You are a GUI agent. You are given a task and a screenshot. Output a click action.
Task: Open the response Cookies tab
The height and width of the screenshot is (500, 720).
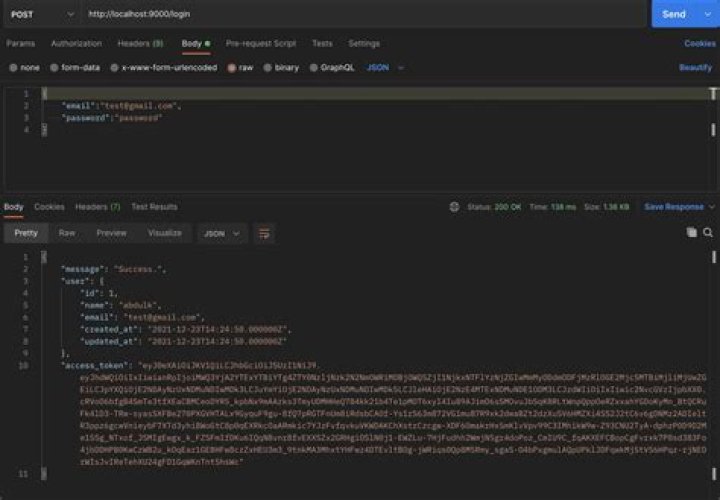point(49,207)
